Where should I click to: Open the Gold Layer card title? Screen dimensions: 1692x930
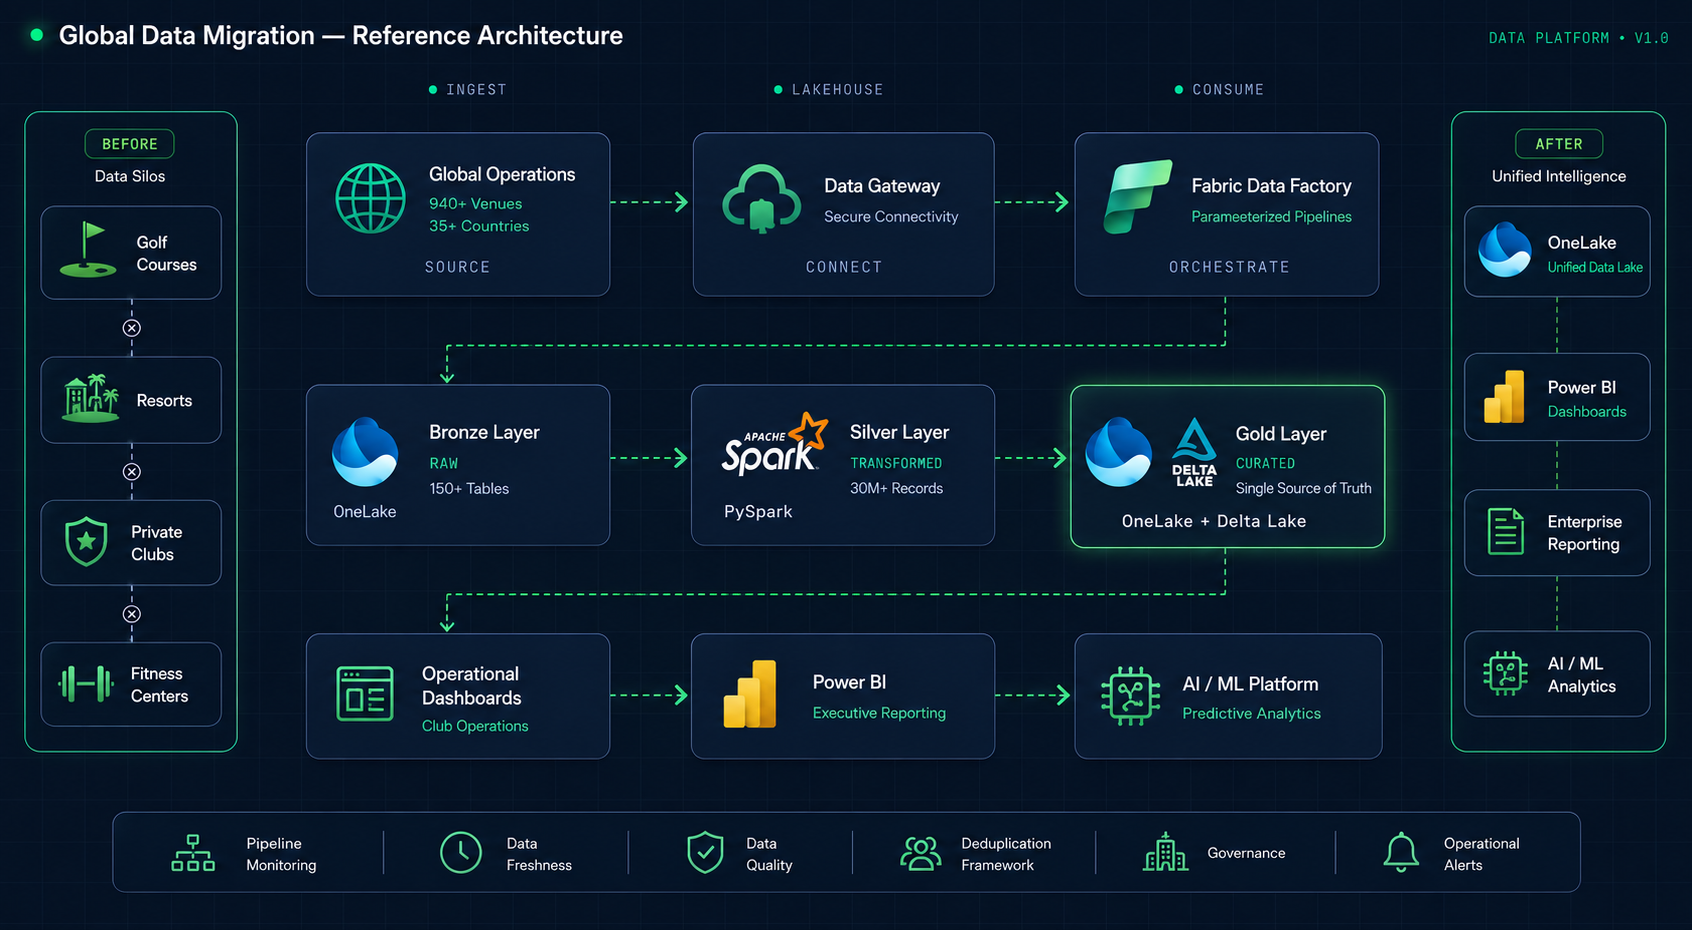tap(1281, 434)
